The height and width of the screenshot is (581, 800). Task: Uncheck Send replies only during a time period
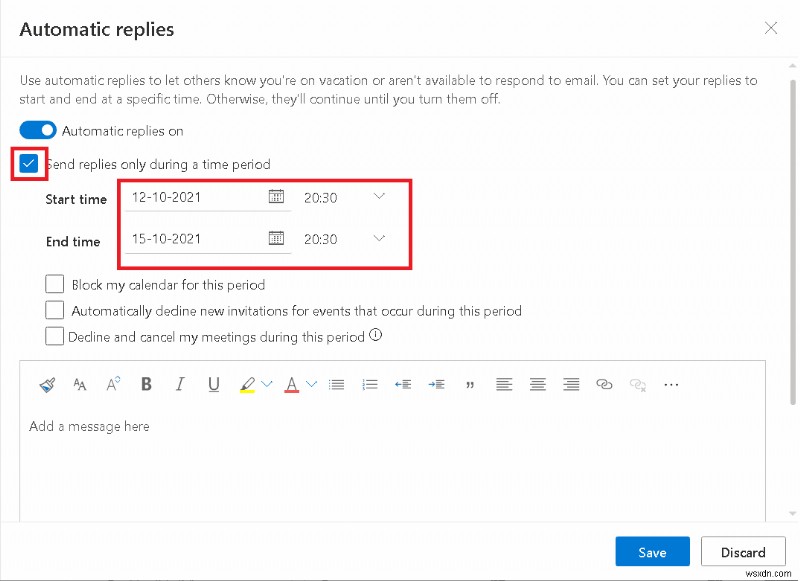(29, 164)
